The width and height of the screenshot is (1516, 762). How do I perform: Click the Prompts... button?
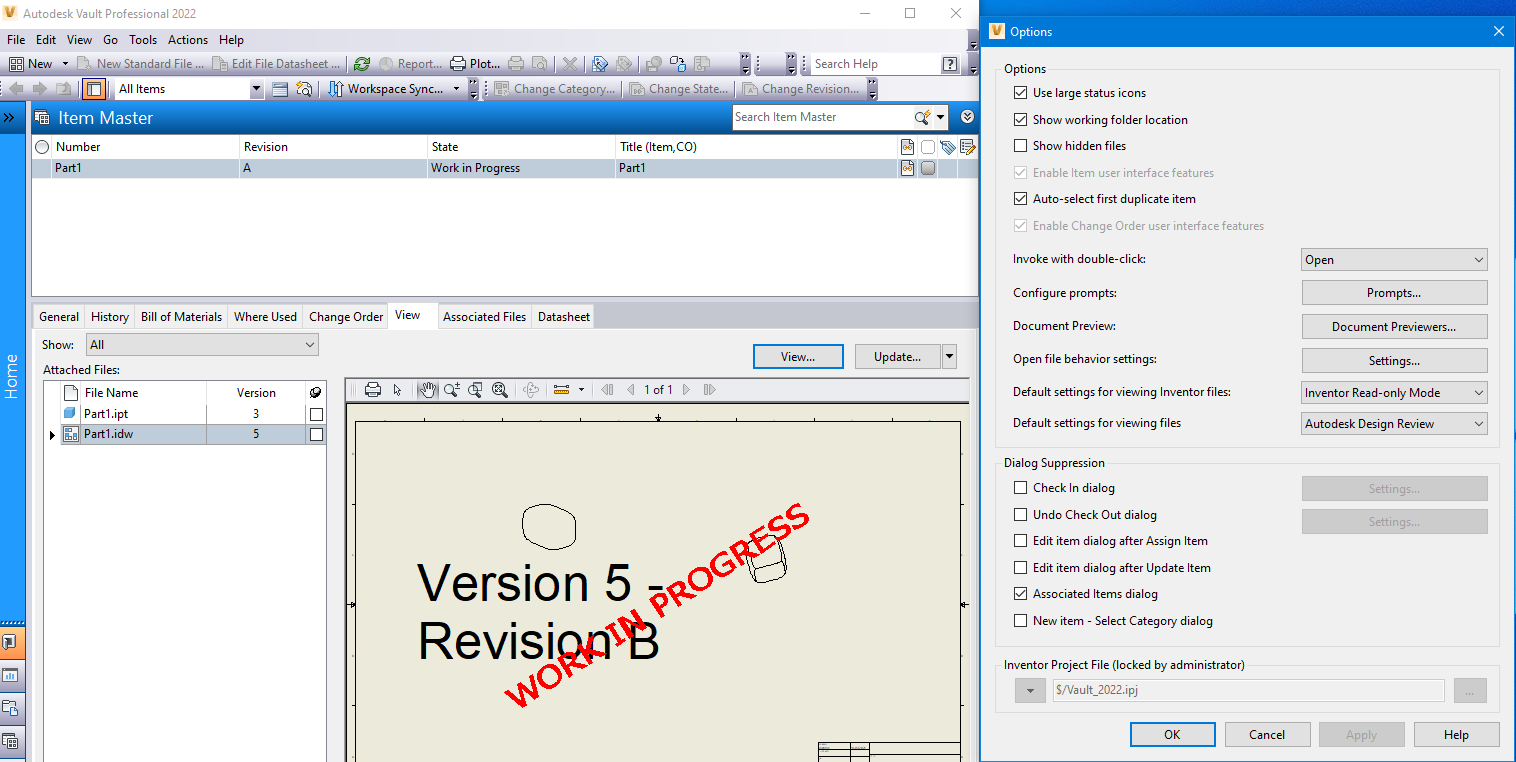point(1394,293)
